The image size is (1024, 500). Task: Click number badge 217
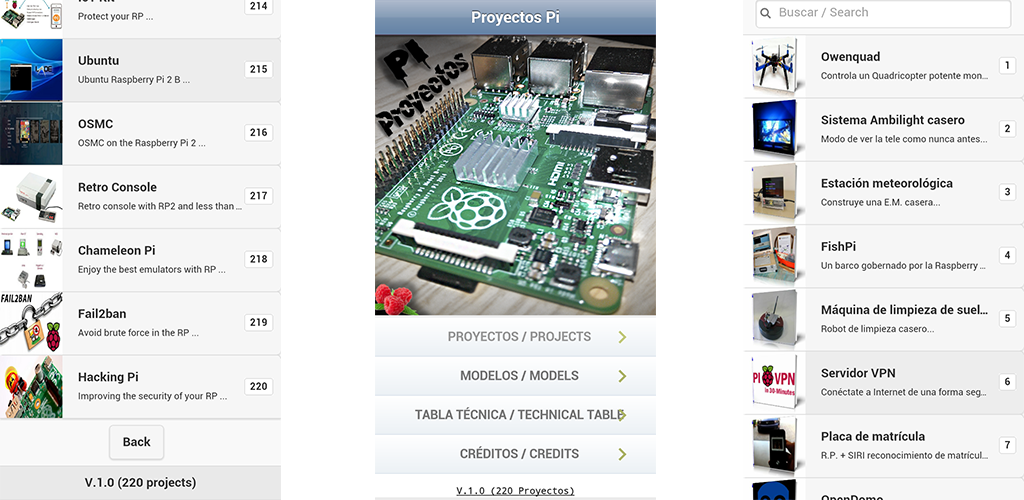(259, 196)
